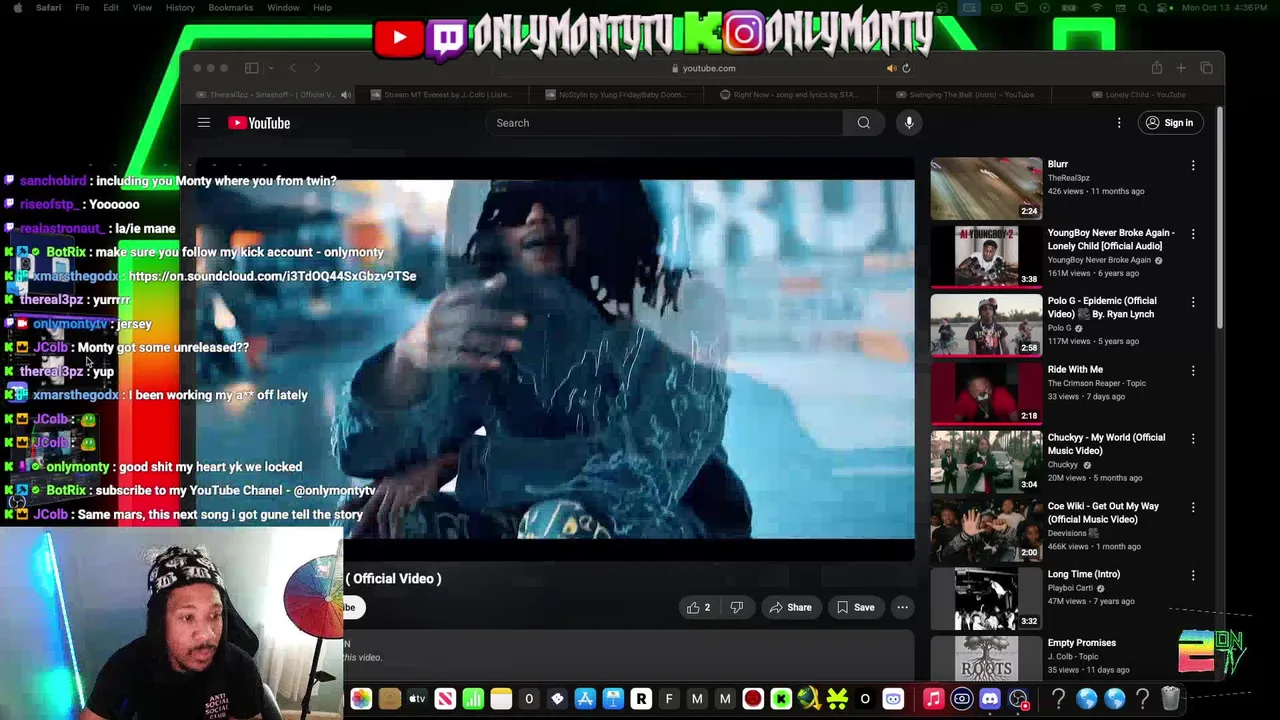
Task: Open the History menu in menu bar
Action: [180, 7]
